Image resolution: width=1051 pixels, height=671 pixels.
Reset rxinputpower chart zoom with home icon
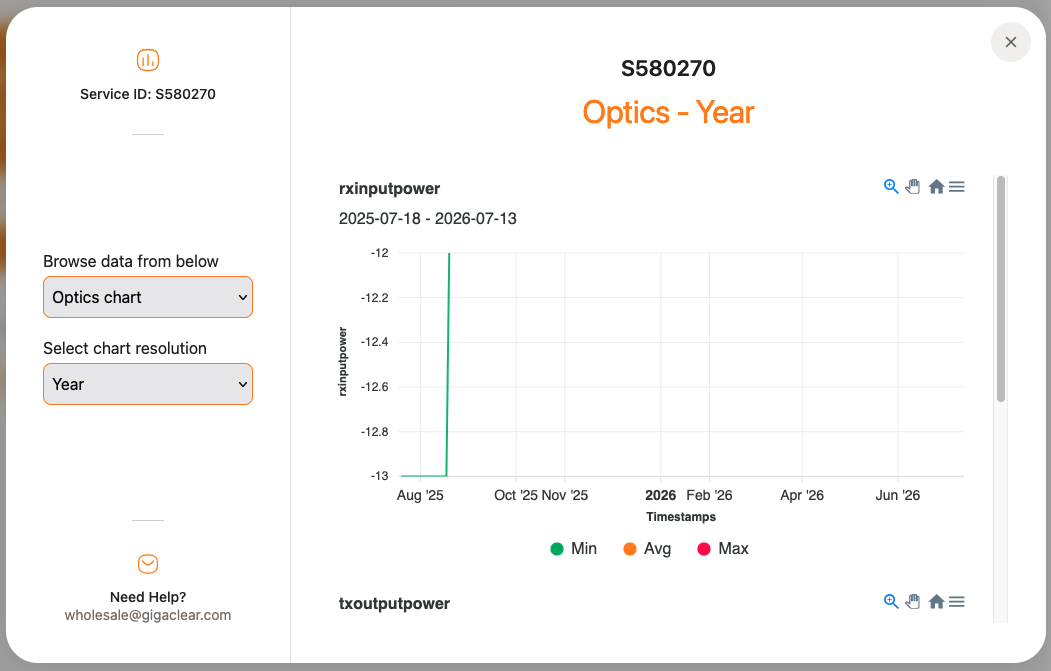click(936, 186)
